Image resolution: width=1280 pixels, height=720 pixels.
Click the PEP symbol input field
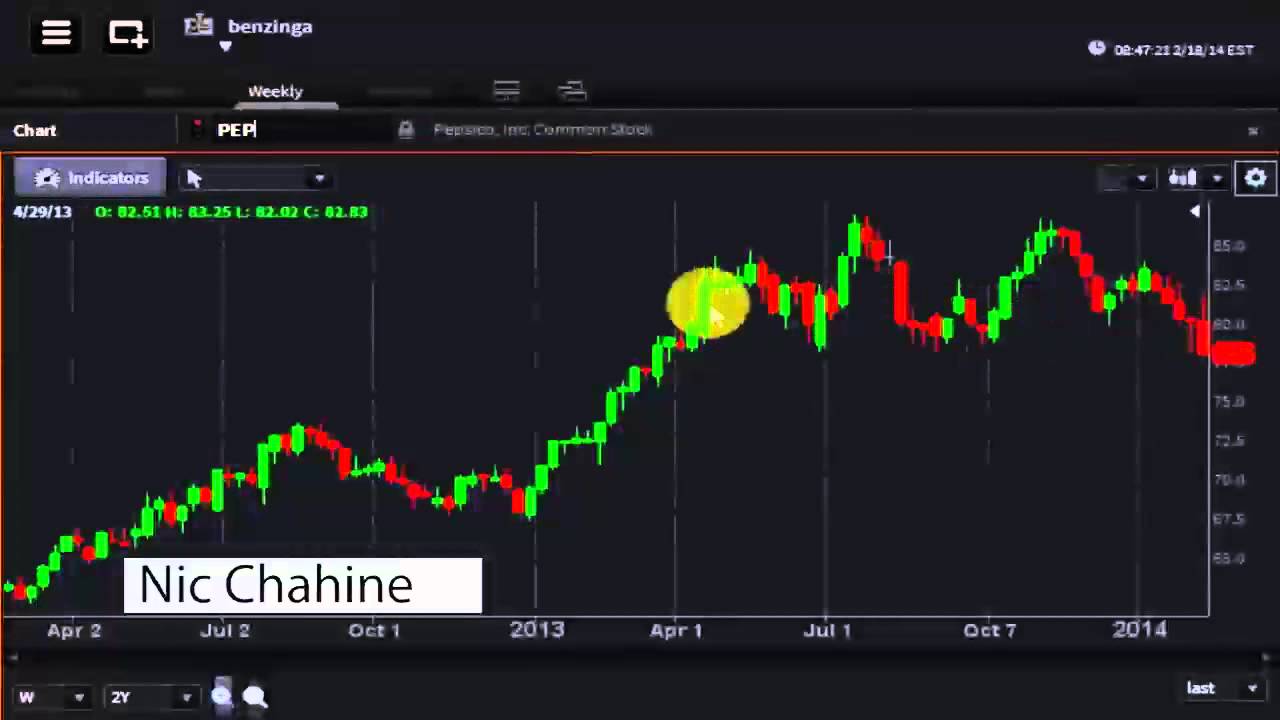click(300, 129)
